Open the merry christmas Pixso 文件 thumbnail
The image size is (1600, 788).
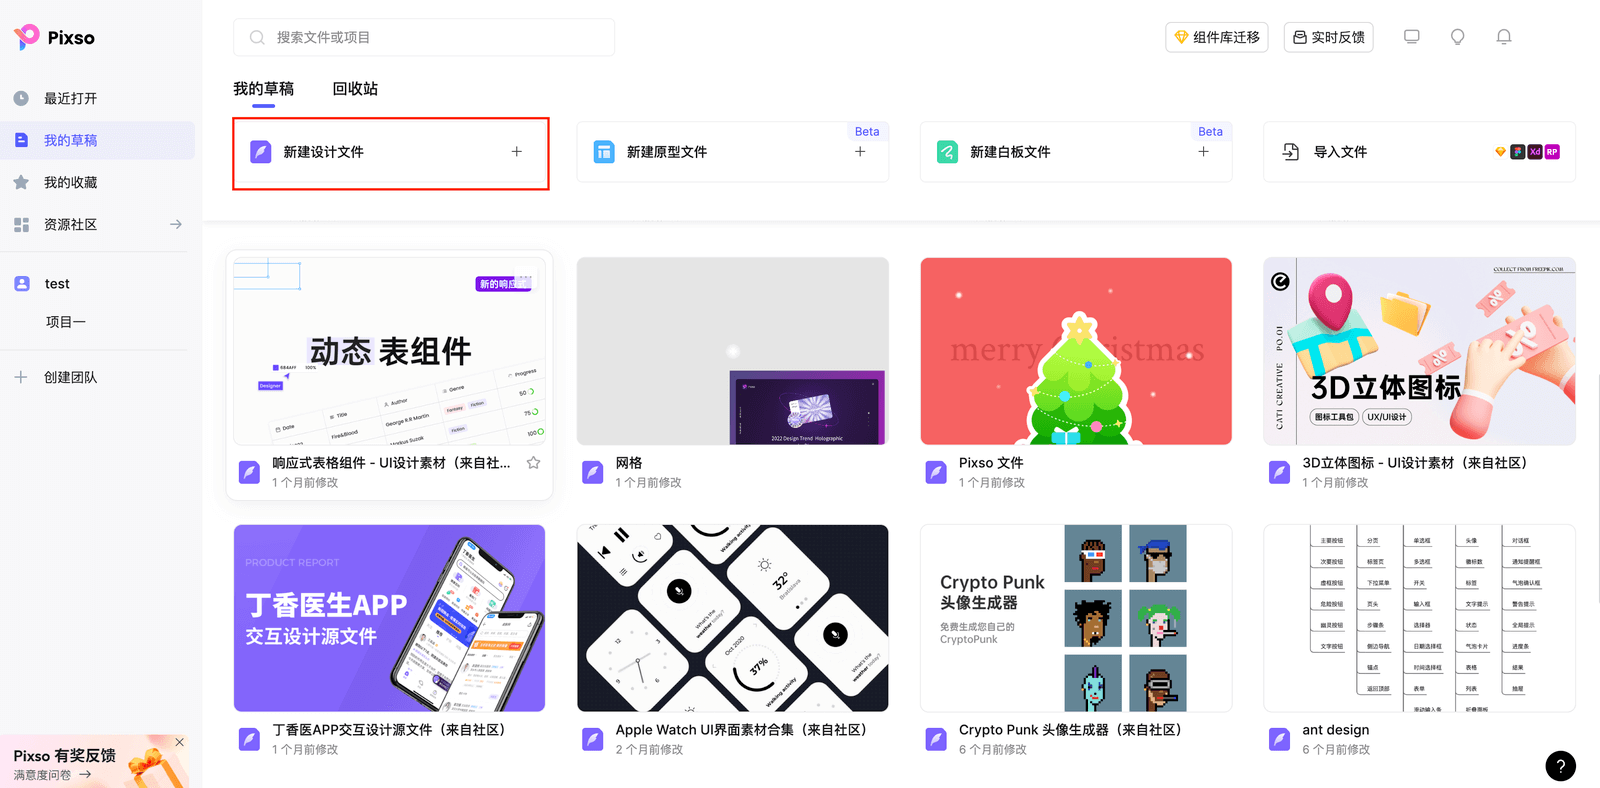point(1076,351)
